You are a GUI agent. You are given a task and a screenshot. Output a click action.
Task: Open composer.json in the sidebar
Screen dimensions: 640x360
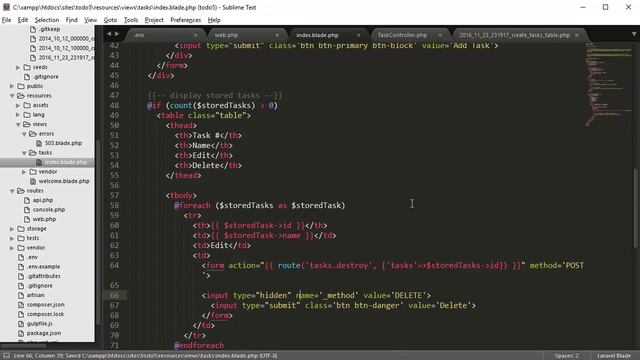pyautogui.click(x=45, y=304)
